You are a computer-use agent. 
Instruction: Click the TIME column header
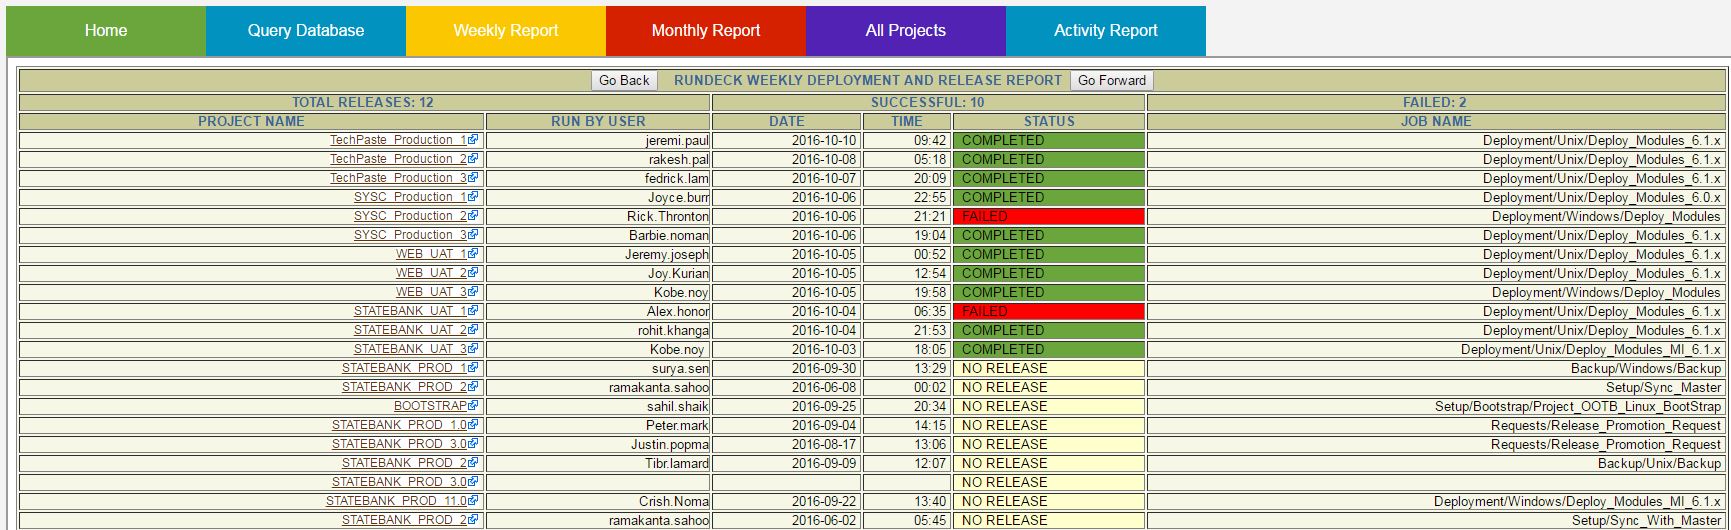(907, 121)
